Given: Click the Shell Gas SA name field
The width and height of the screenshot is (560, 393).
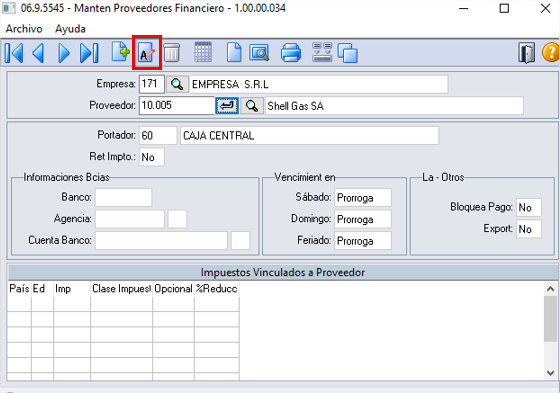Looking at the screenshot, I should pyautogui.click(x=394, y=106).
